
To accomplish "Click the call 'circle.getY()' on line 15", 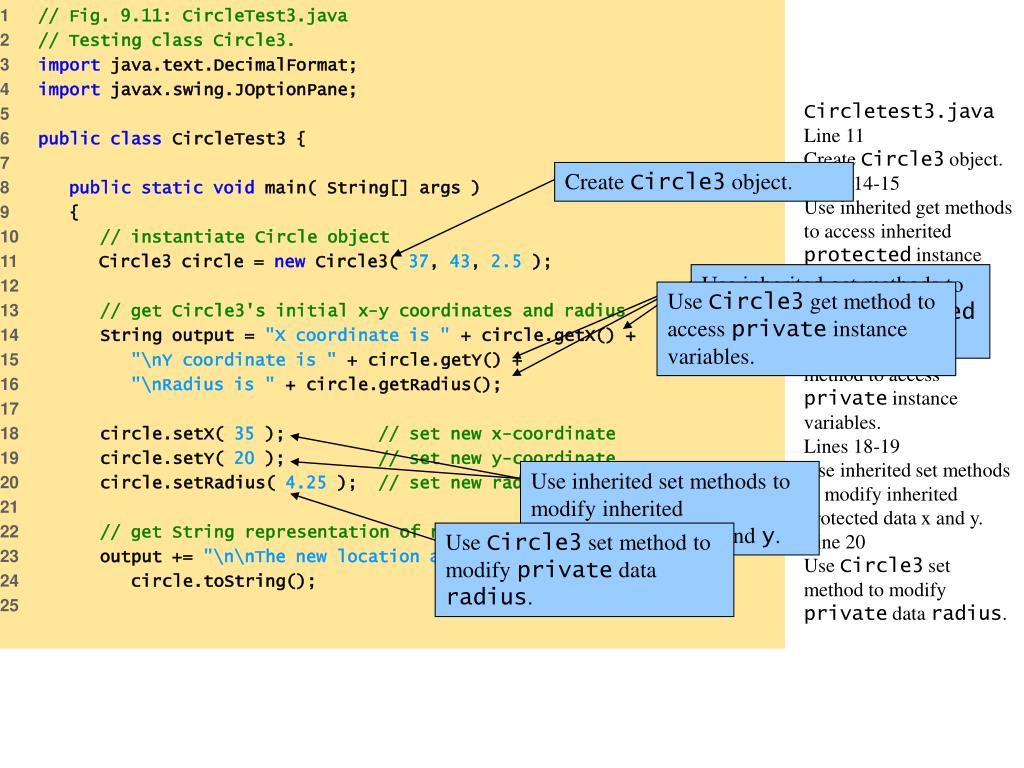I will pyautogui.click(x=434, y=360).
